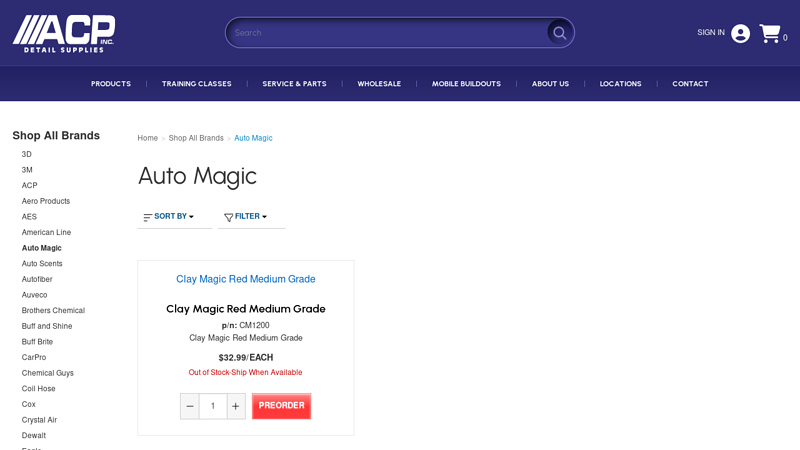Open the CONTACT menu item
The height and width of the screenshot is (450, 800).
[x=690, y=84]
